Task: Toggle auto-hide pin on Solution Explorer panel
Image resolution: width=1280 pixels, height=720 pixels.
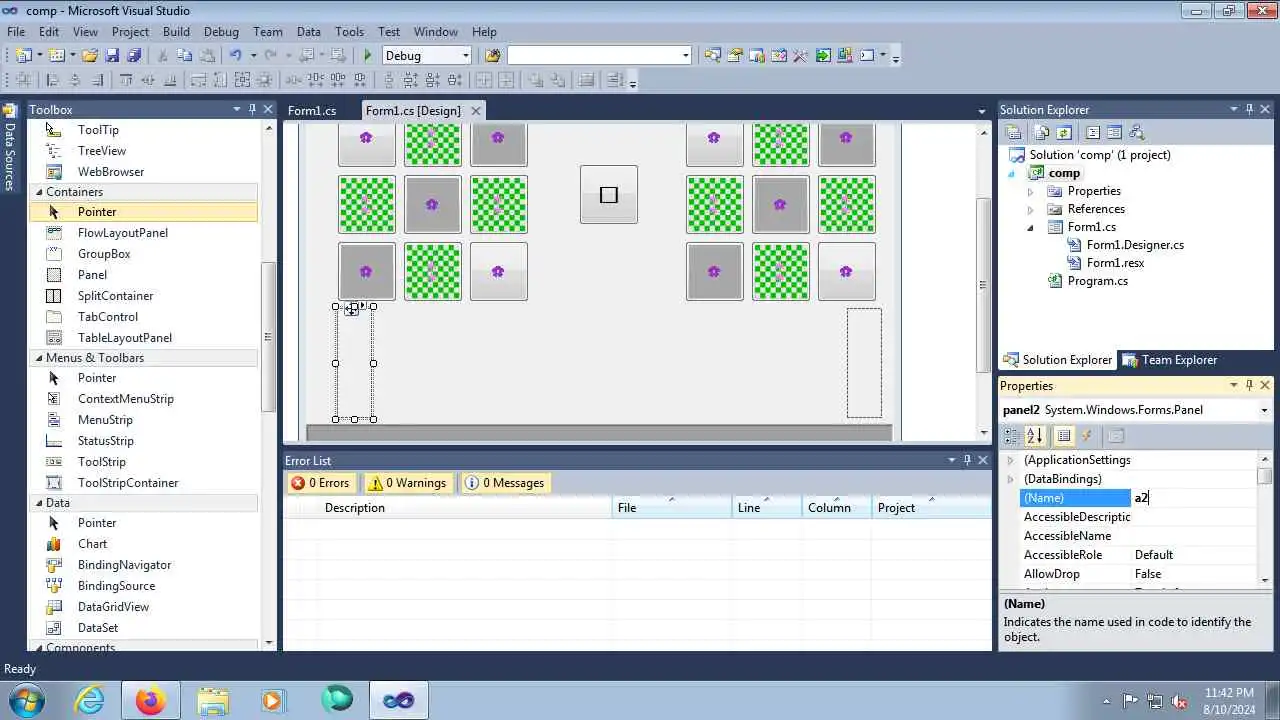Action: 1249,109
